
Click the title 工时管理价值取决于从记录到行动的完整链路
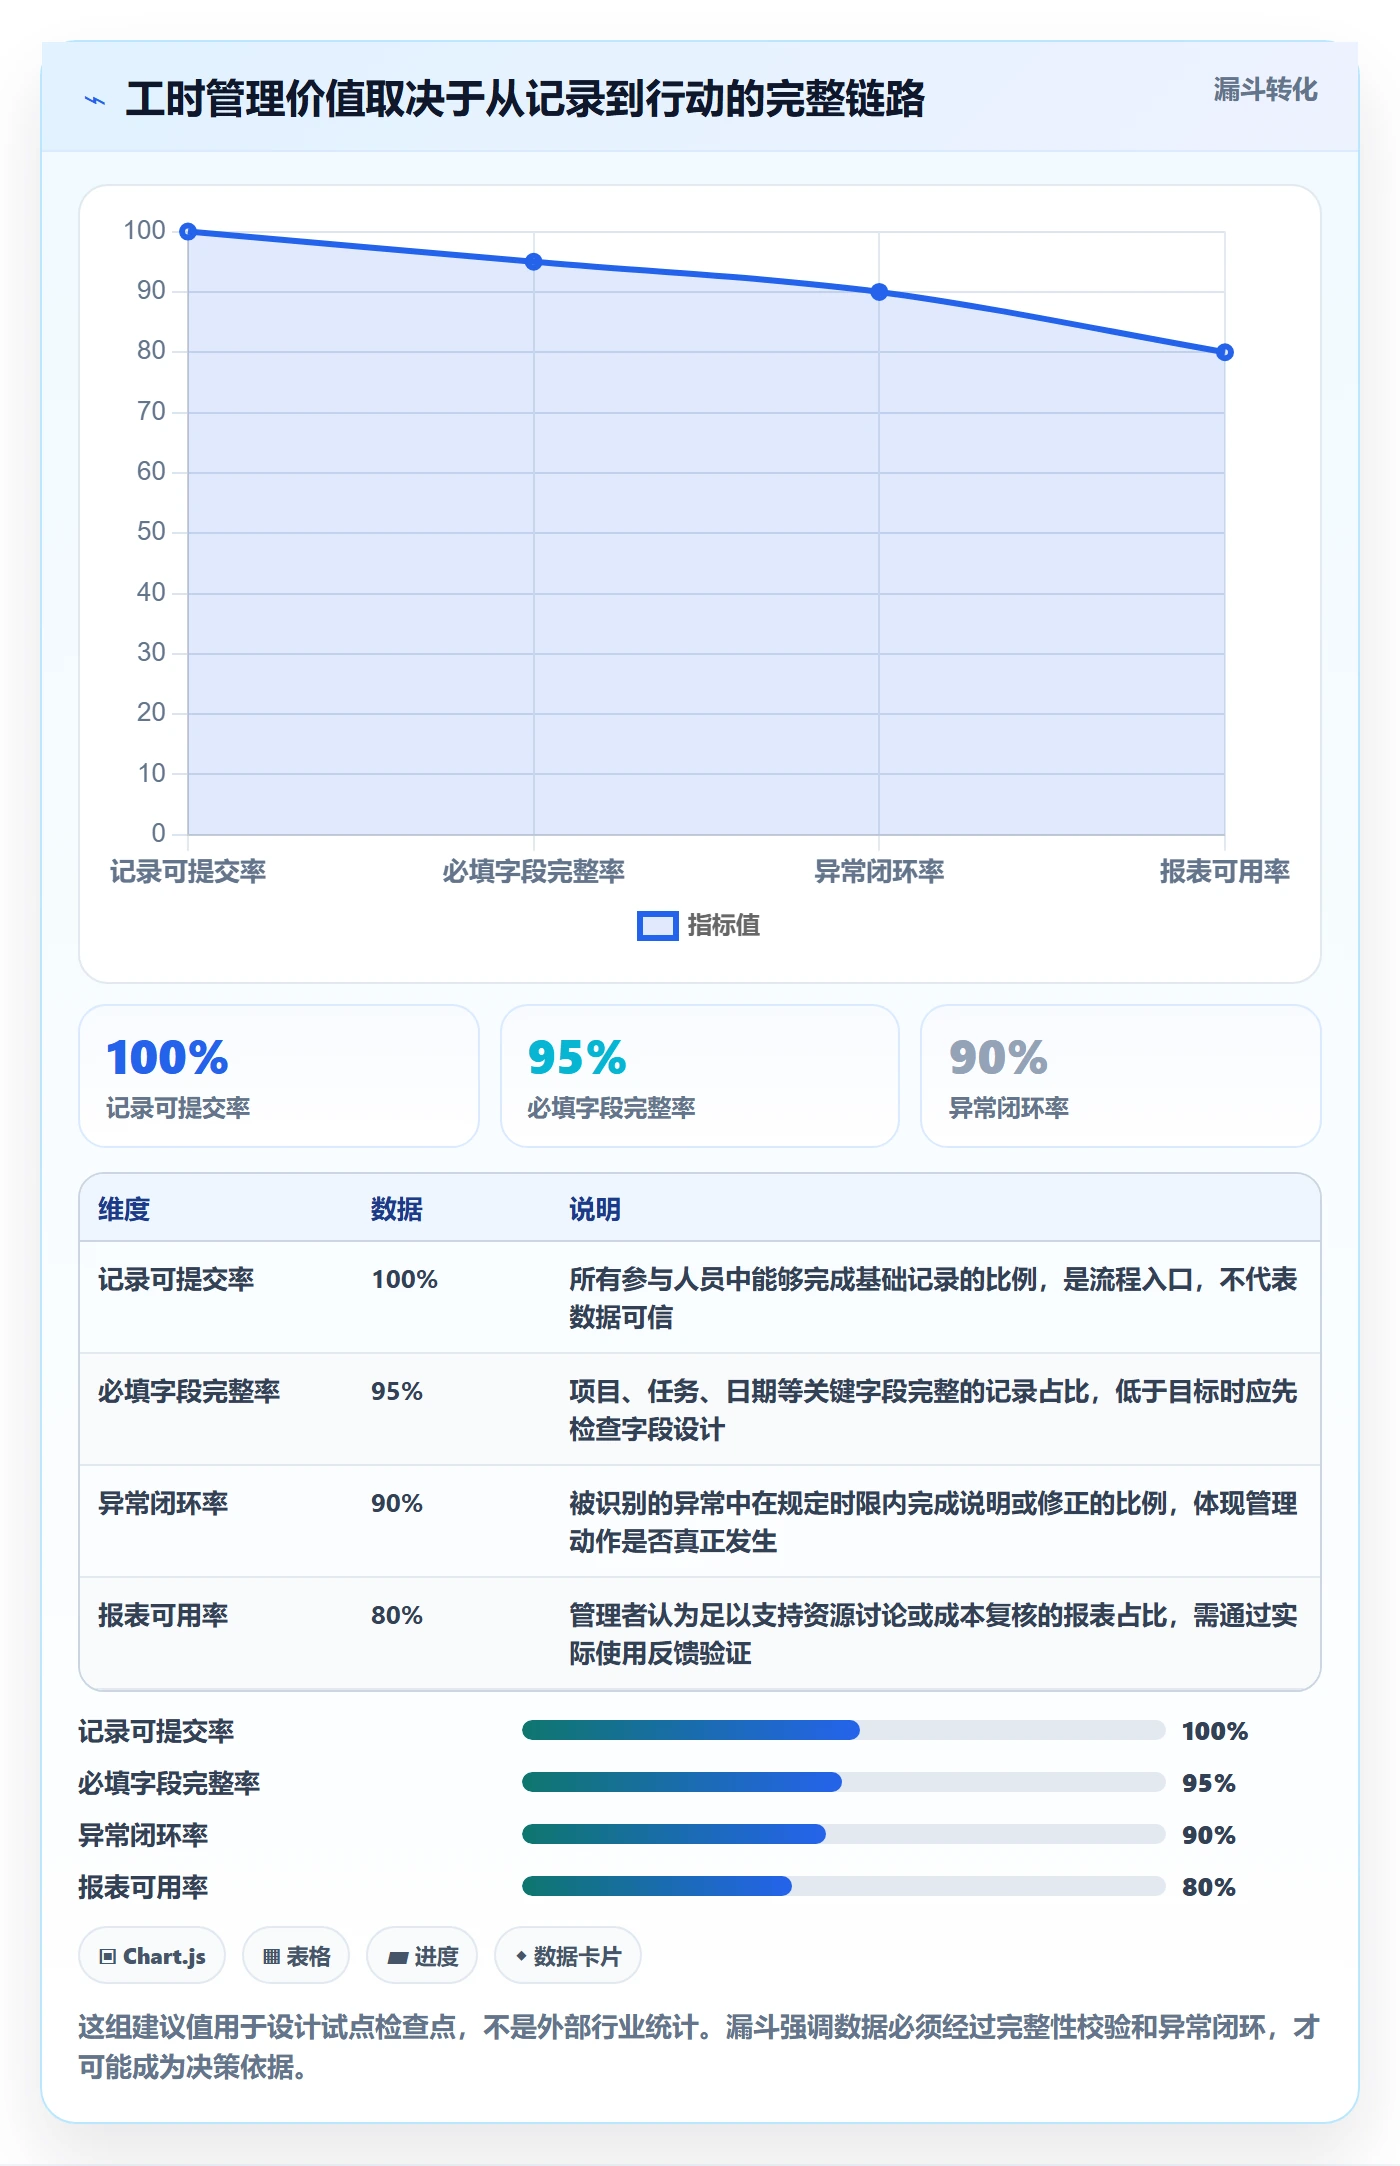pos(525,99)
